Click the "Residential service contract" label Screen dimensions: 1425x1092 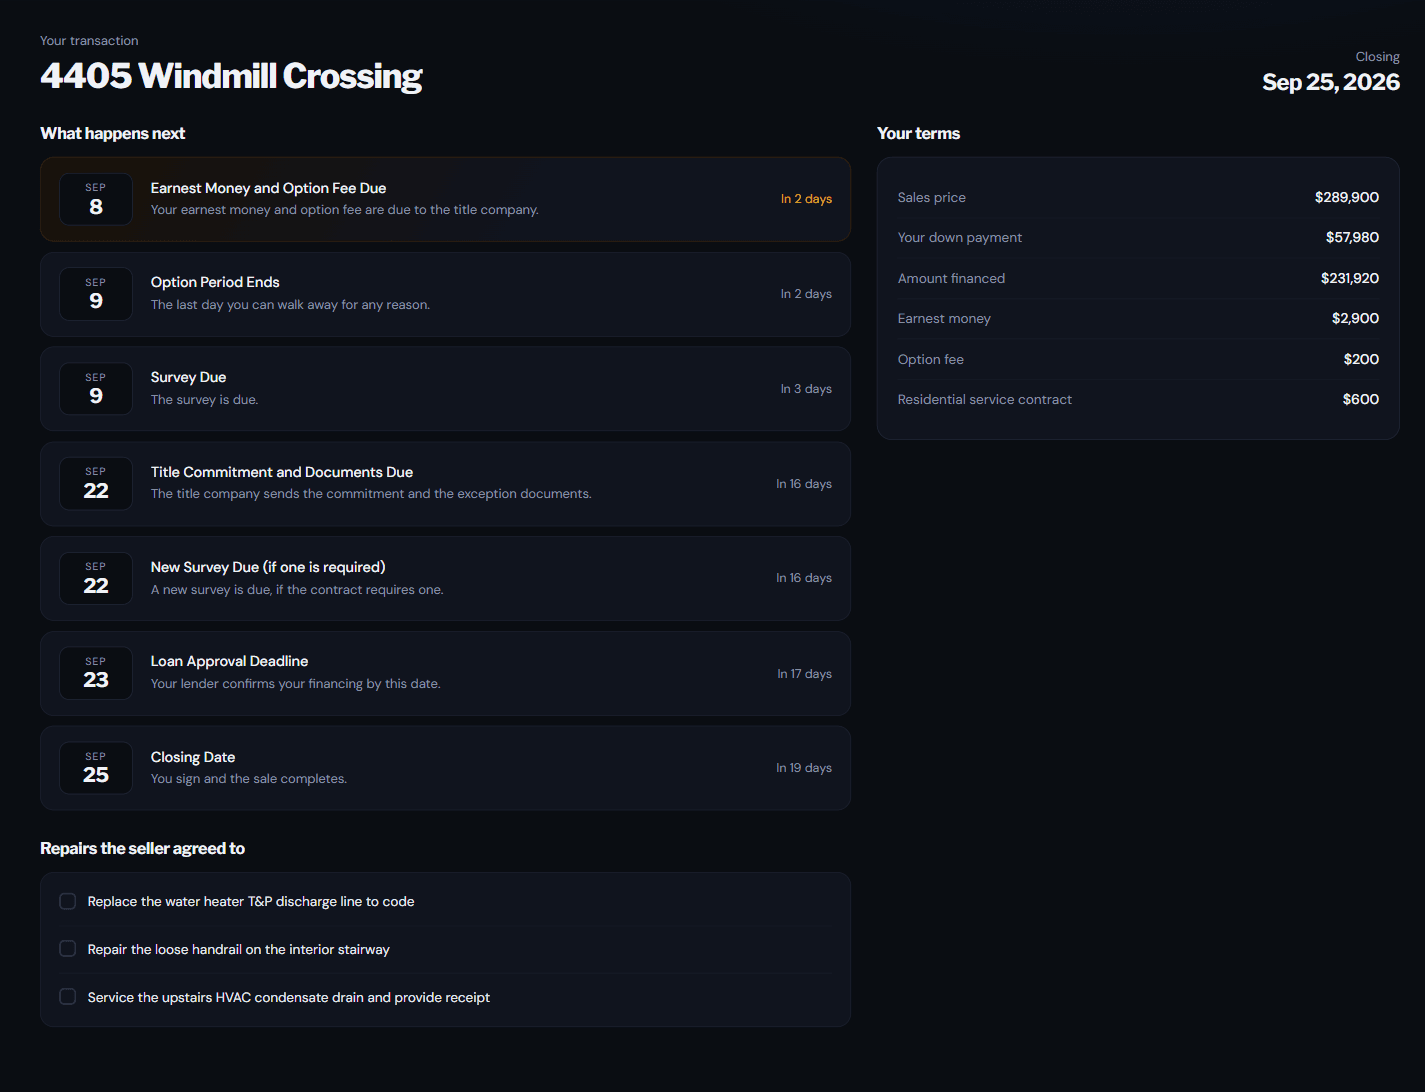tap(985, 399)
